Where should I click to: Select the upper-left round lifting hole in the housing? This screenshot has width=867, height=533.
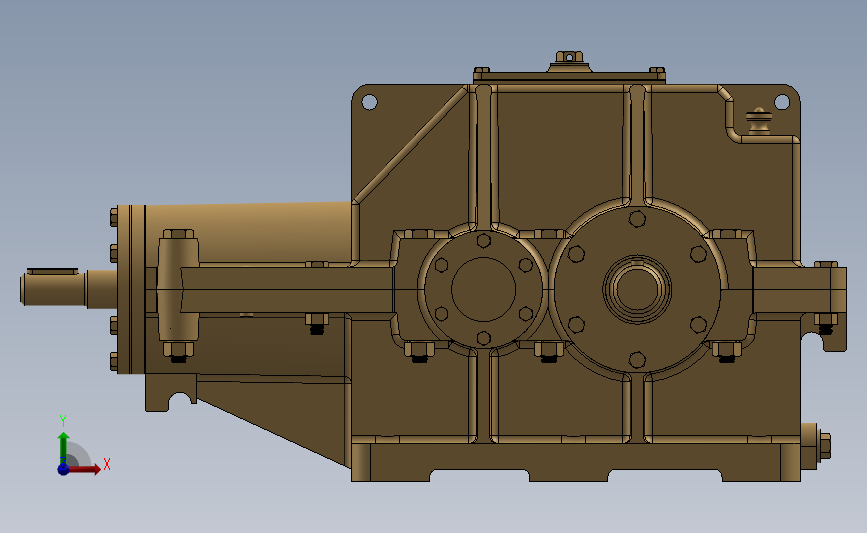(369, 102)
